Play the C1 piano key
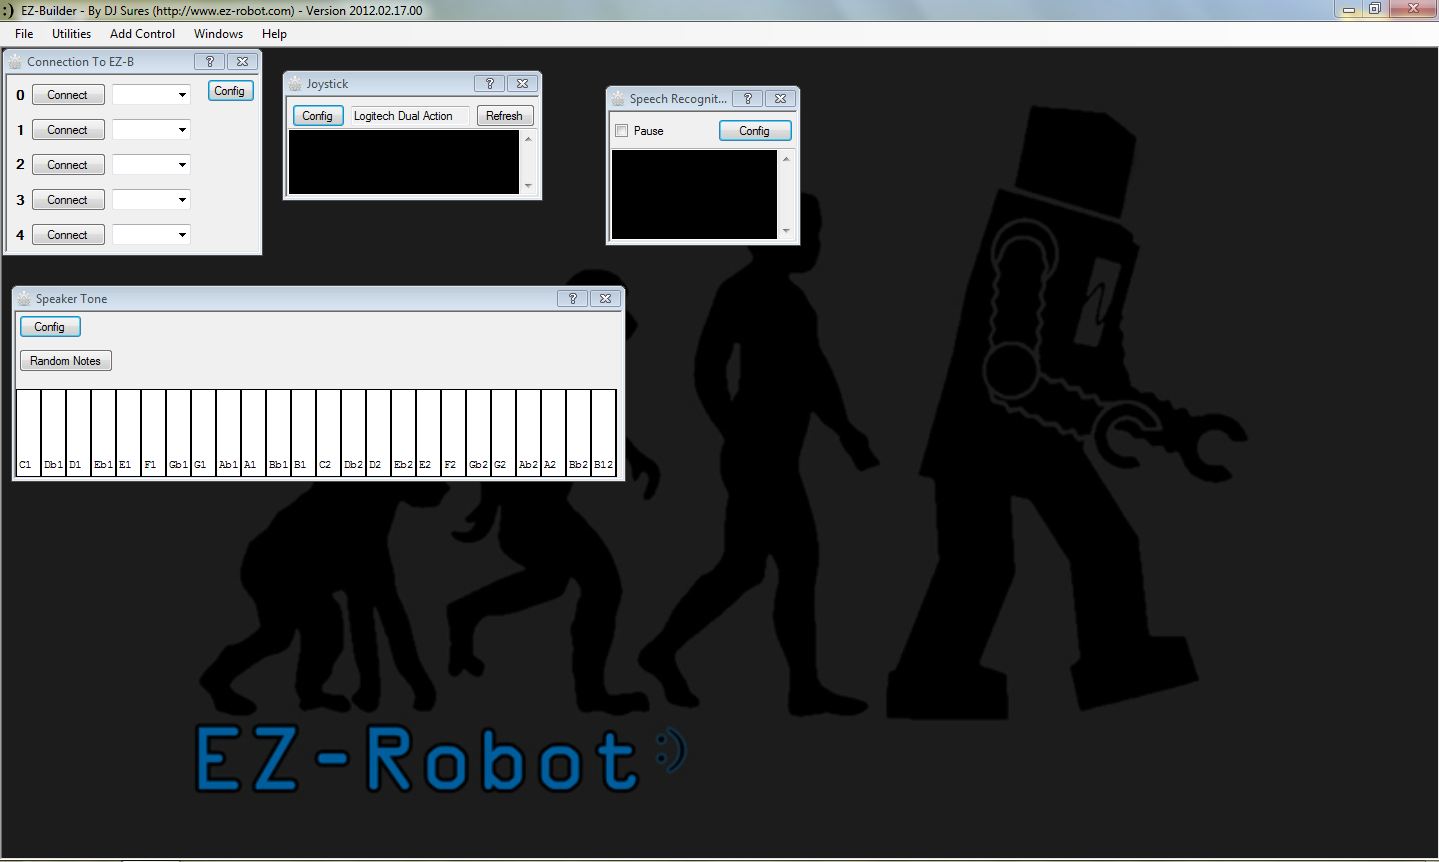The image size is (1439, 862). tap(28, 432)
